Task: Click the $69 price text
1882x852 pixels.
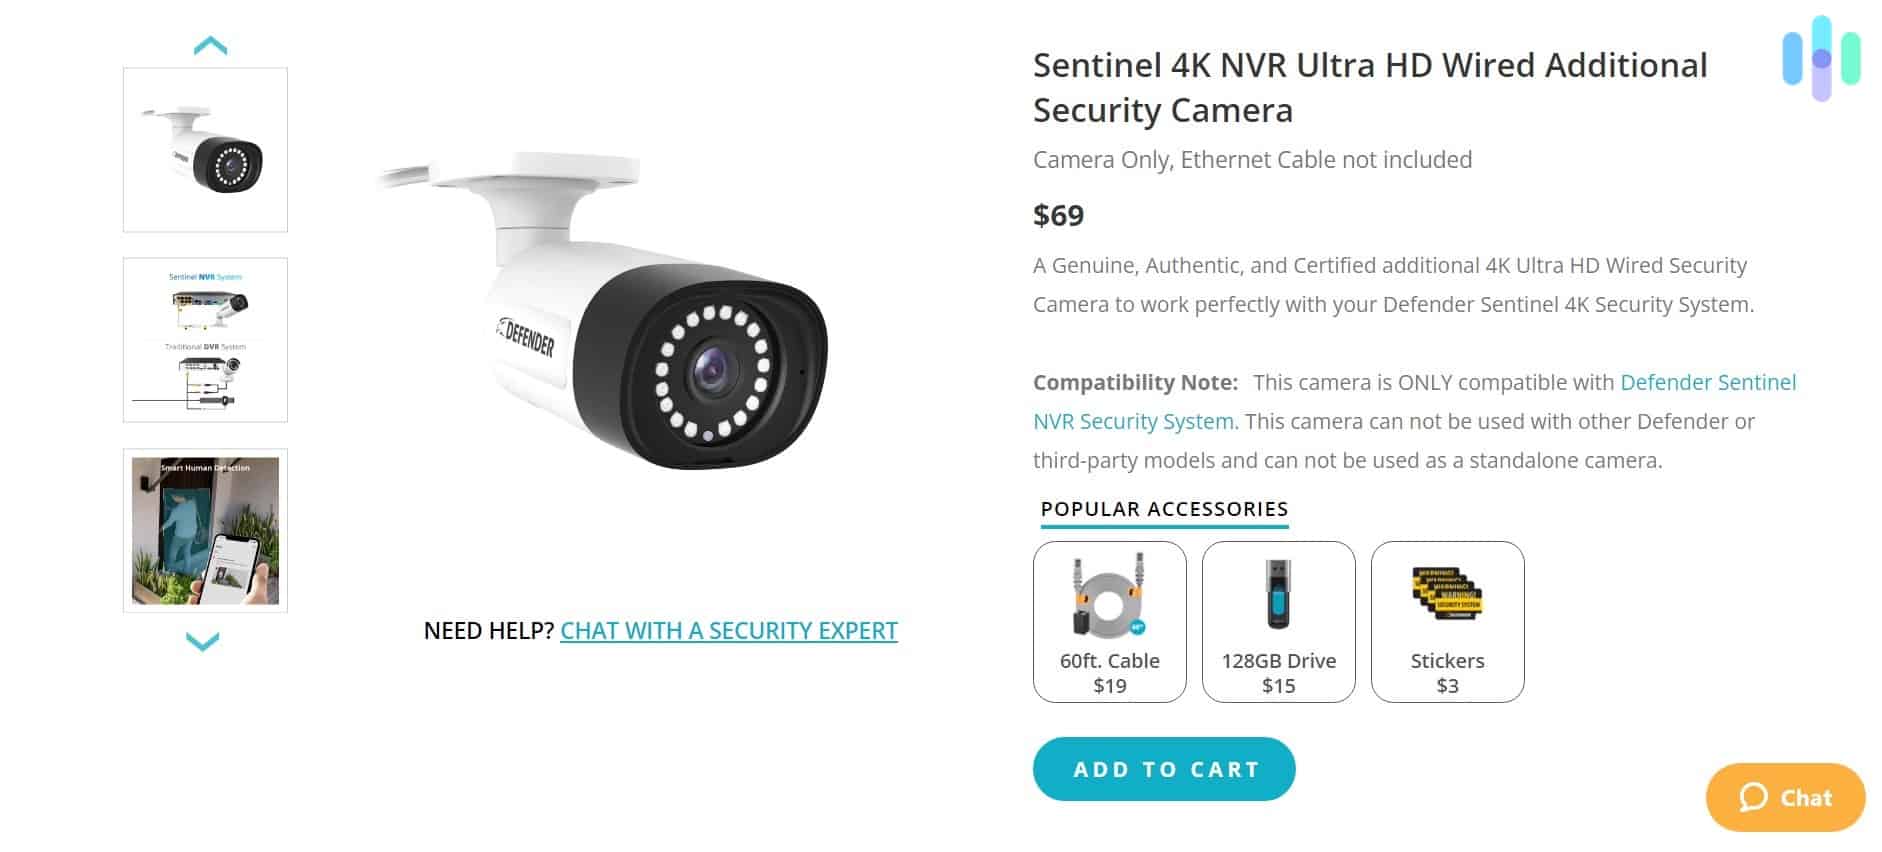Action: pos(1060,215)
